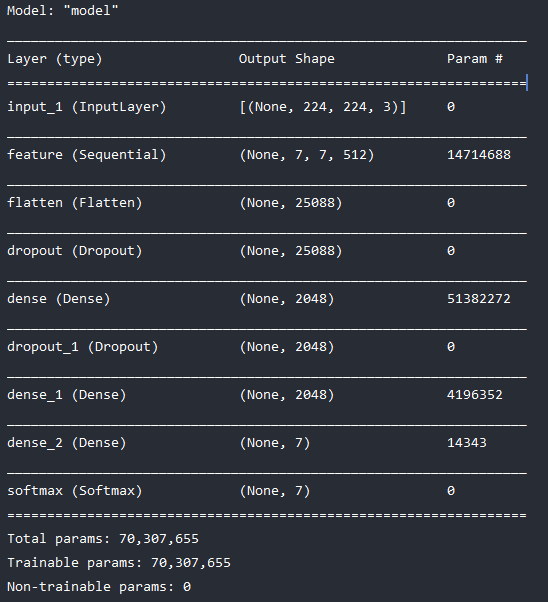This screenshot has width=548, height=602.
Task: Select the dense row's '(None, 2048)' shape
Action: tap(286, 299)
